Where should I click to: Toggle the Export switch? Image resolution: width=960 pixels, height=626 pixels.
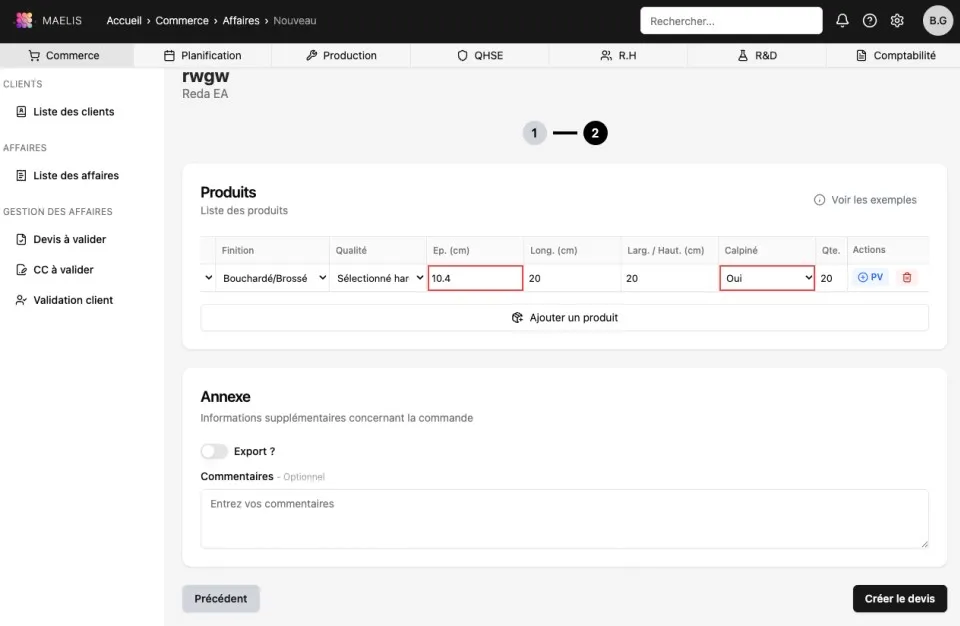pyautogui.click(x=214, y=452)
